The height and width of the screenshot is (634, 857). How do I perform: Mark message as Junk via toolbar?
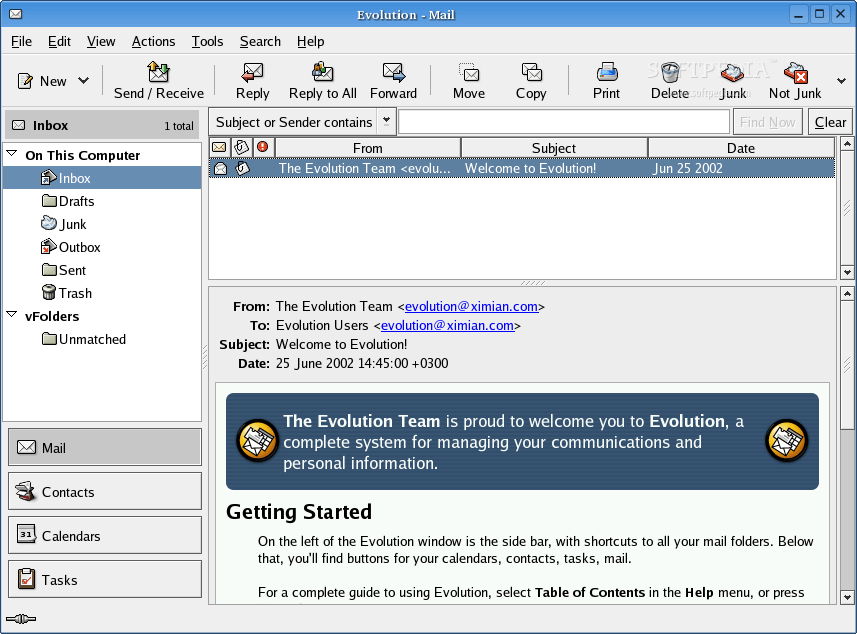pos(733,72)
